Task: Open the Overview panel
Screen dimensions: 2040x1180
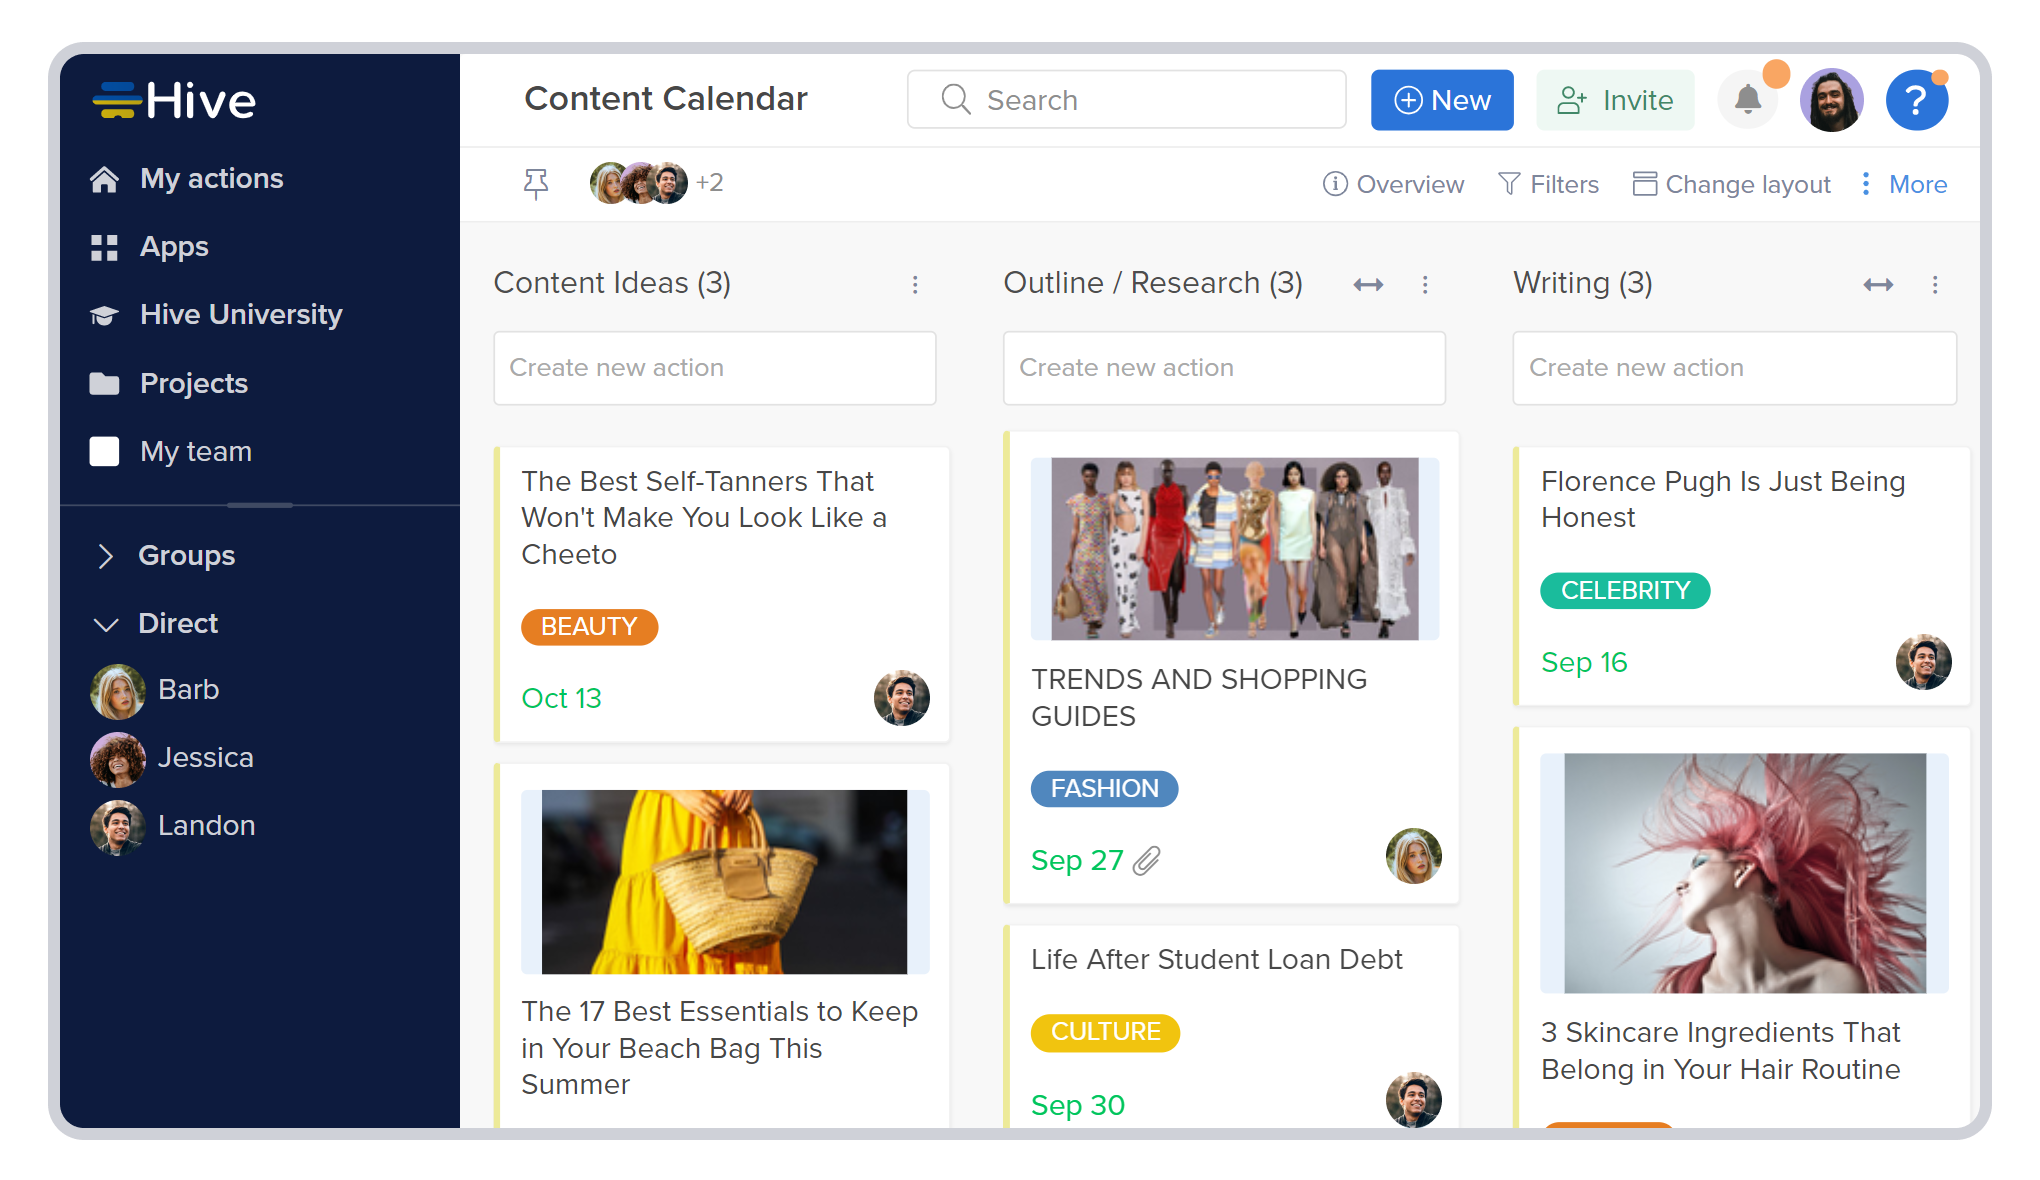Action: pos(1393,184)
